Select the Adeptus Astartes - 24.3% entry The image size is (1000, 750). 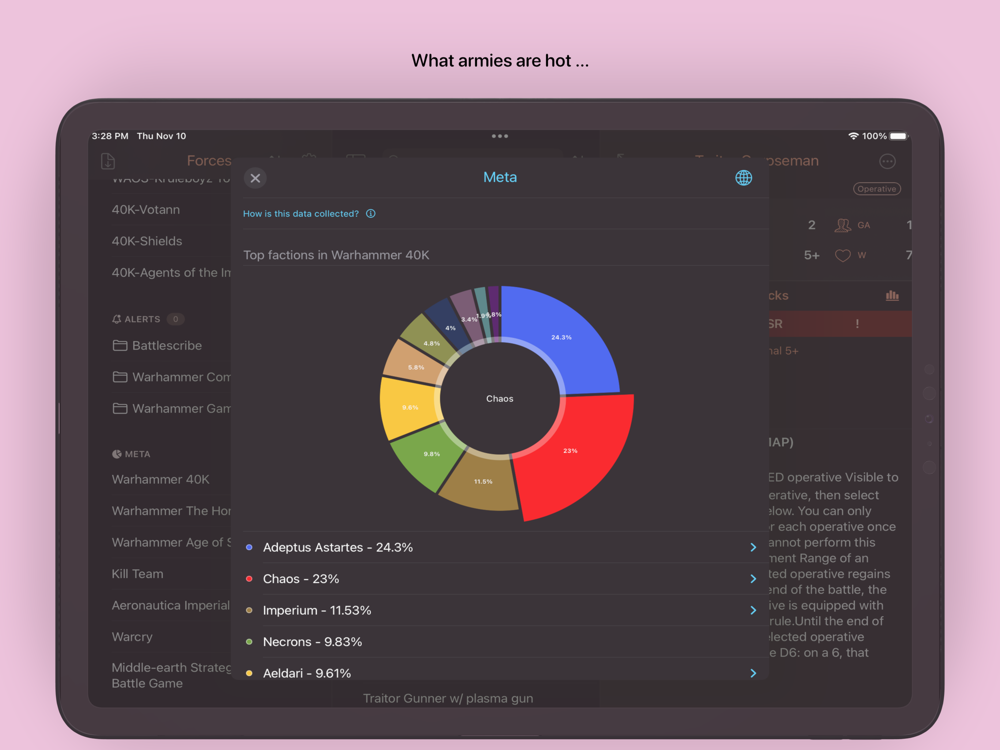500,547
